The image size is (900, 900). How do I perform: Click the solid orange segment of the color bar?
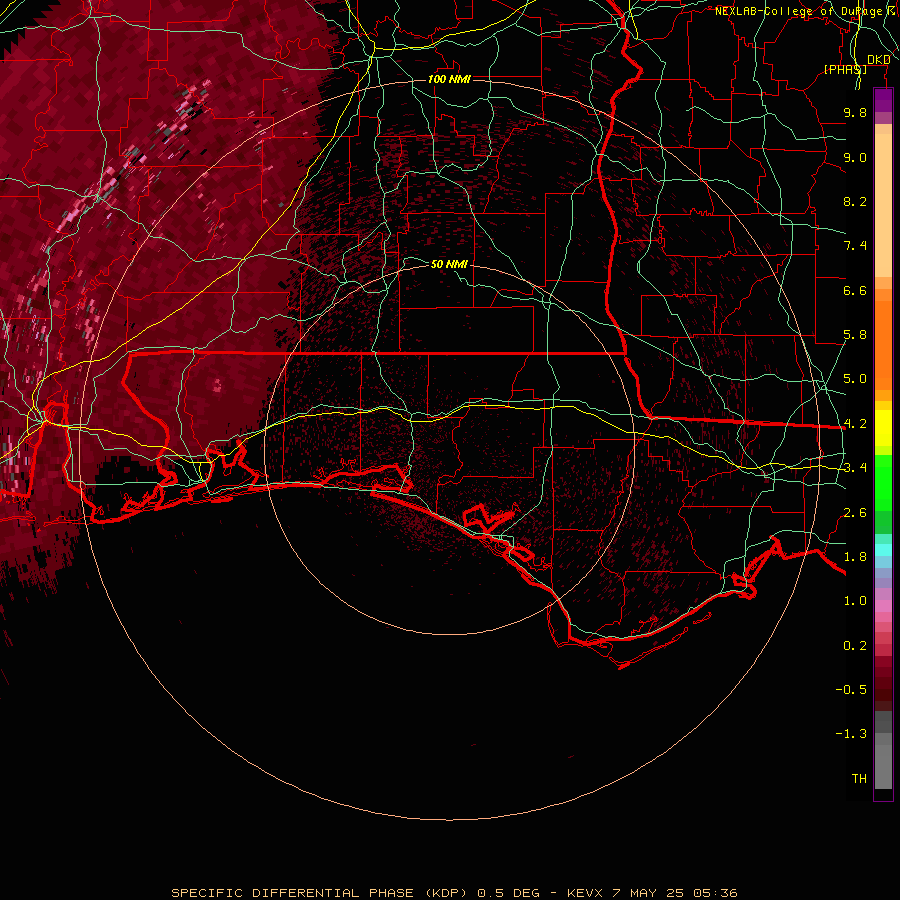883,345
